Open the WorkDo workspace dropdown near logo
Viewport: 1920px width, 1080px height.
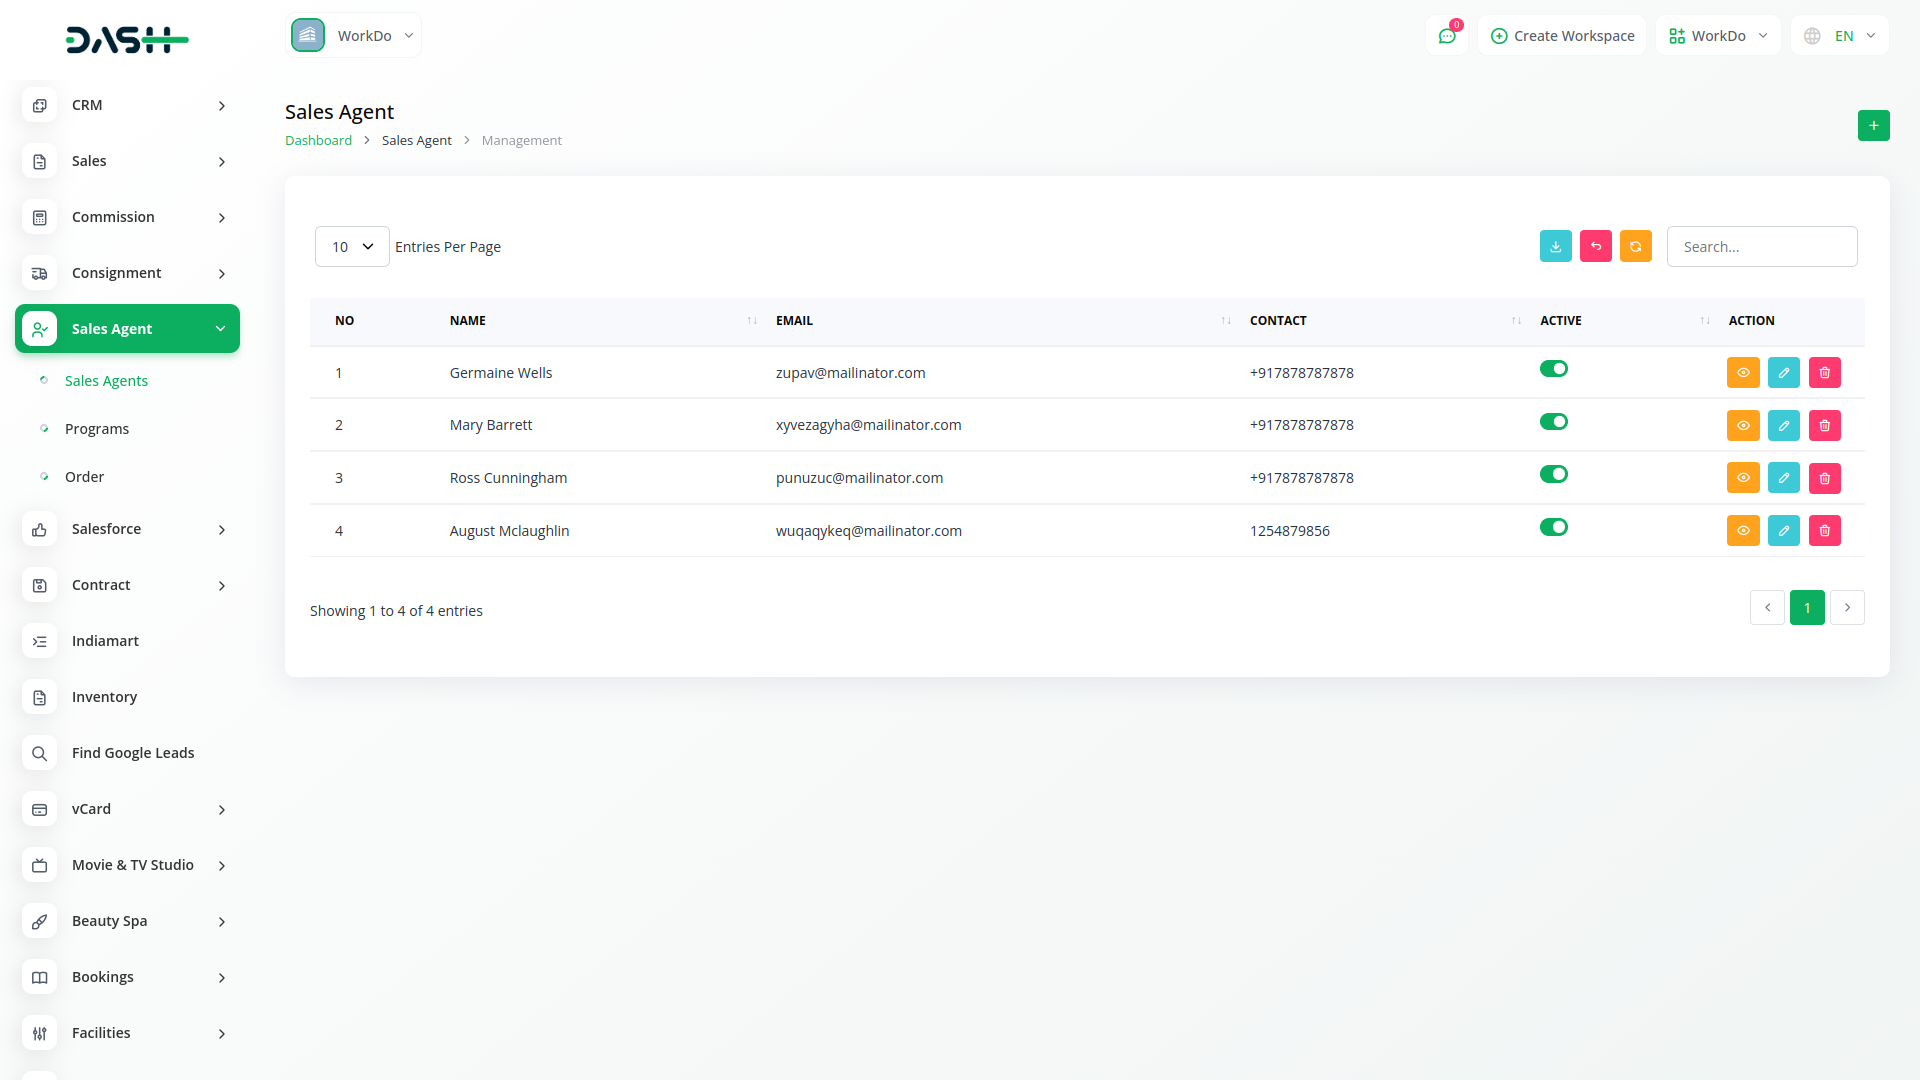click(354, 35)
